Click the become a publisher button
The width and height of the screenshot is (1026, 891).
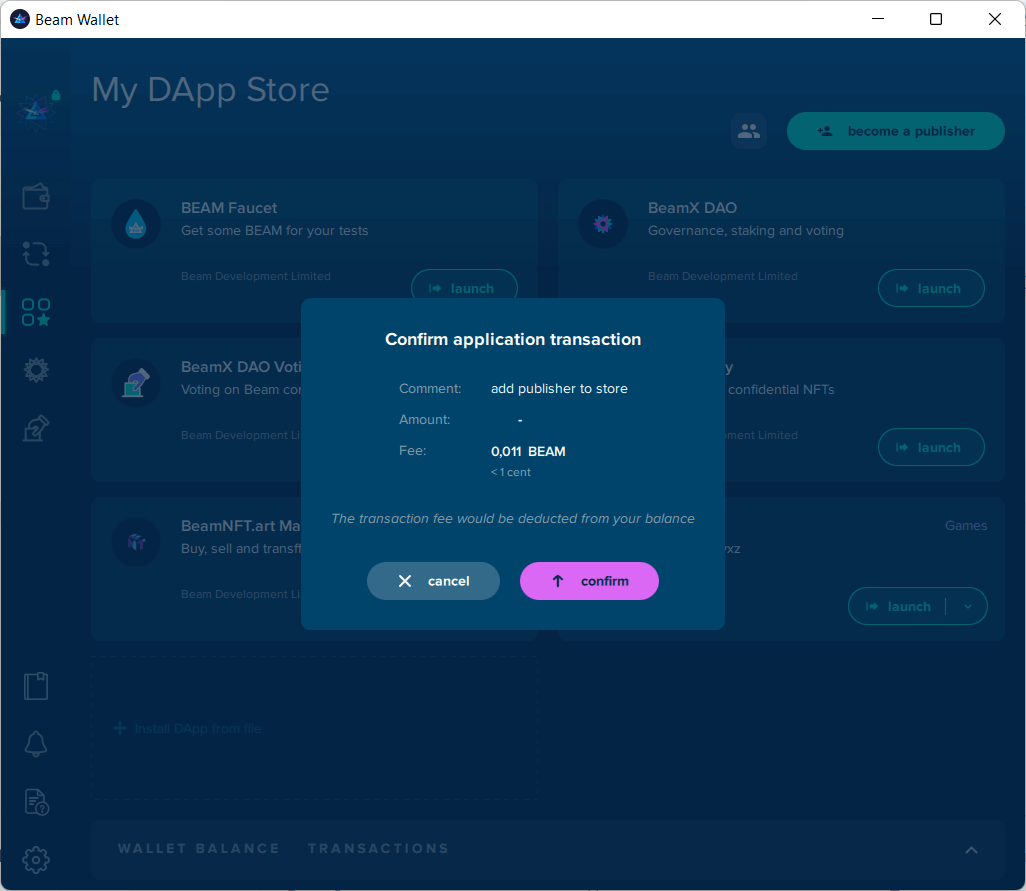[x=895, y=131]
